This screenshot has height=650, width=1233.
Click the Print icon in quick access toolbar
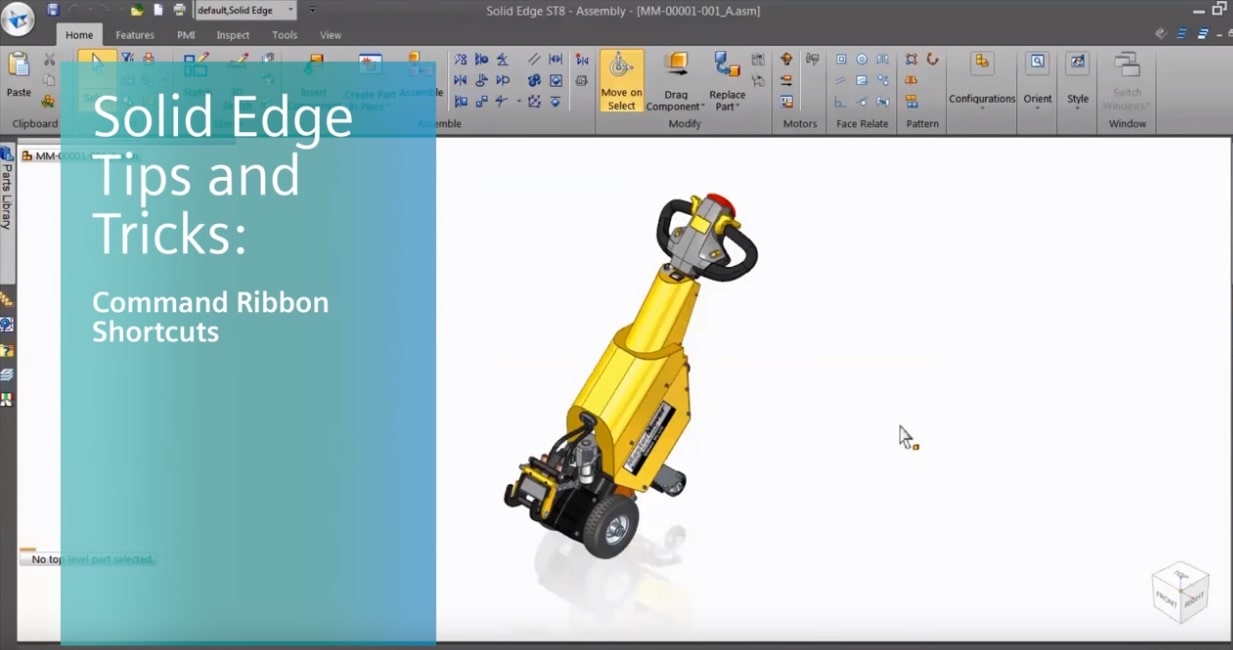point(180,10)
